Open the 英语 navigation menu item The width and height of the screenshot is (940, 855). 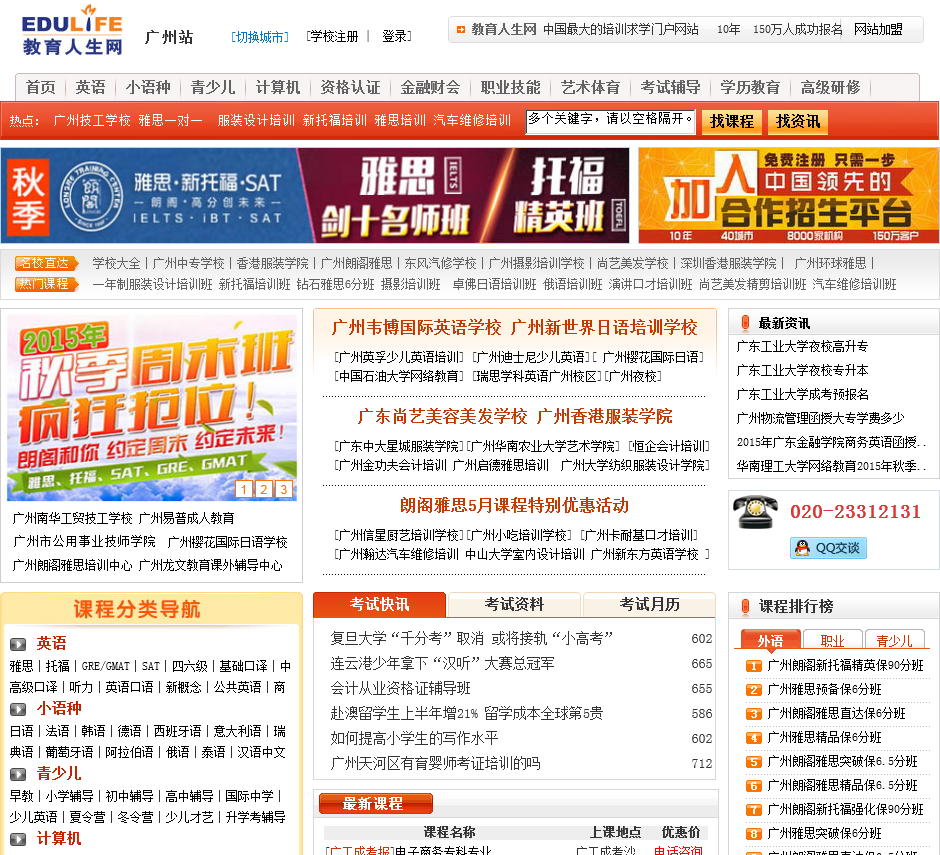coord(91,88)
